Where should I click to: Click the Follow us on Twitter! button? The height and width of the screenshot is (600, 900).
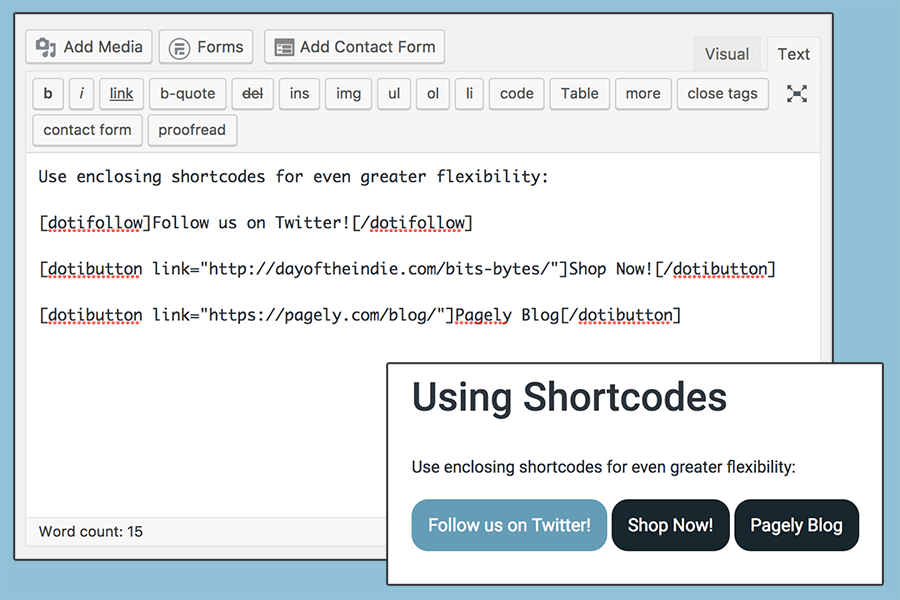tap(509, 525)
